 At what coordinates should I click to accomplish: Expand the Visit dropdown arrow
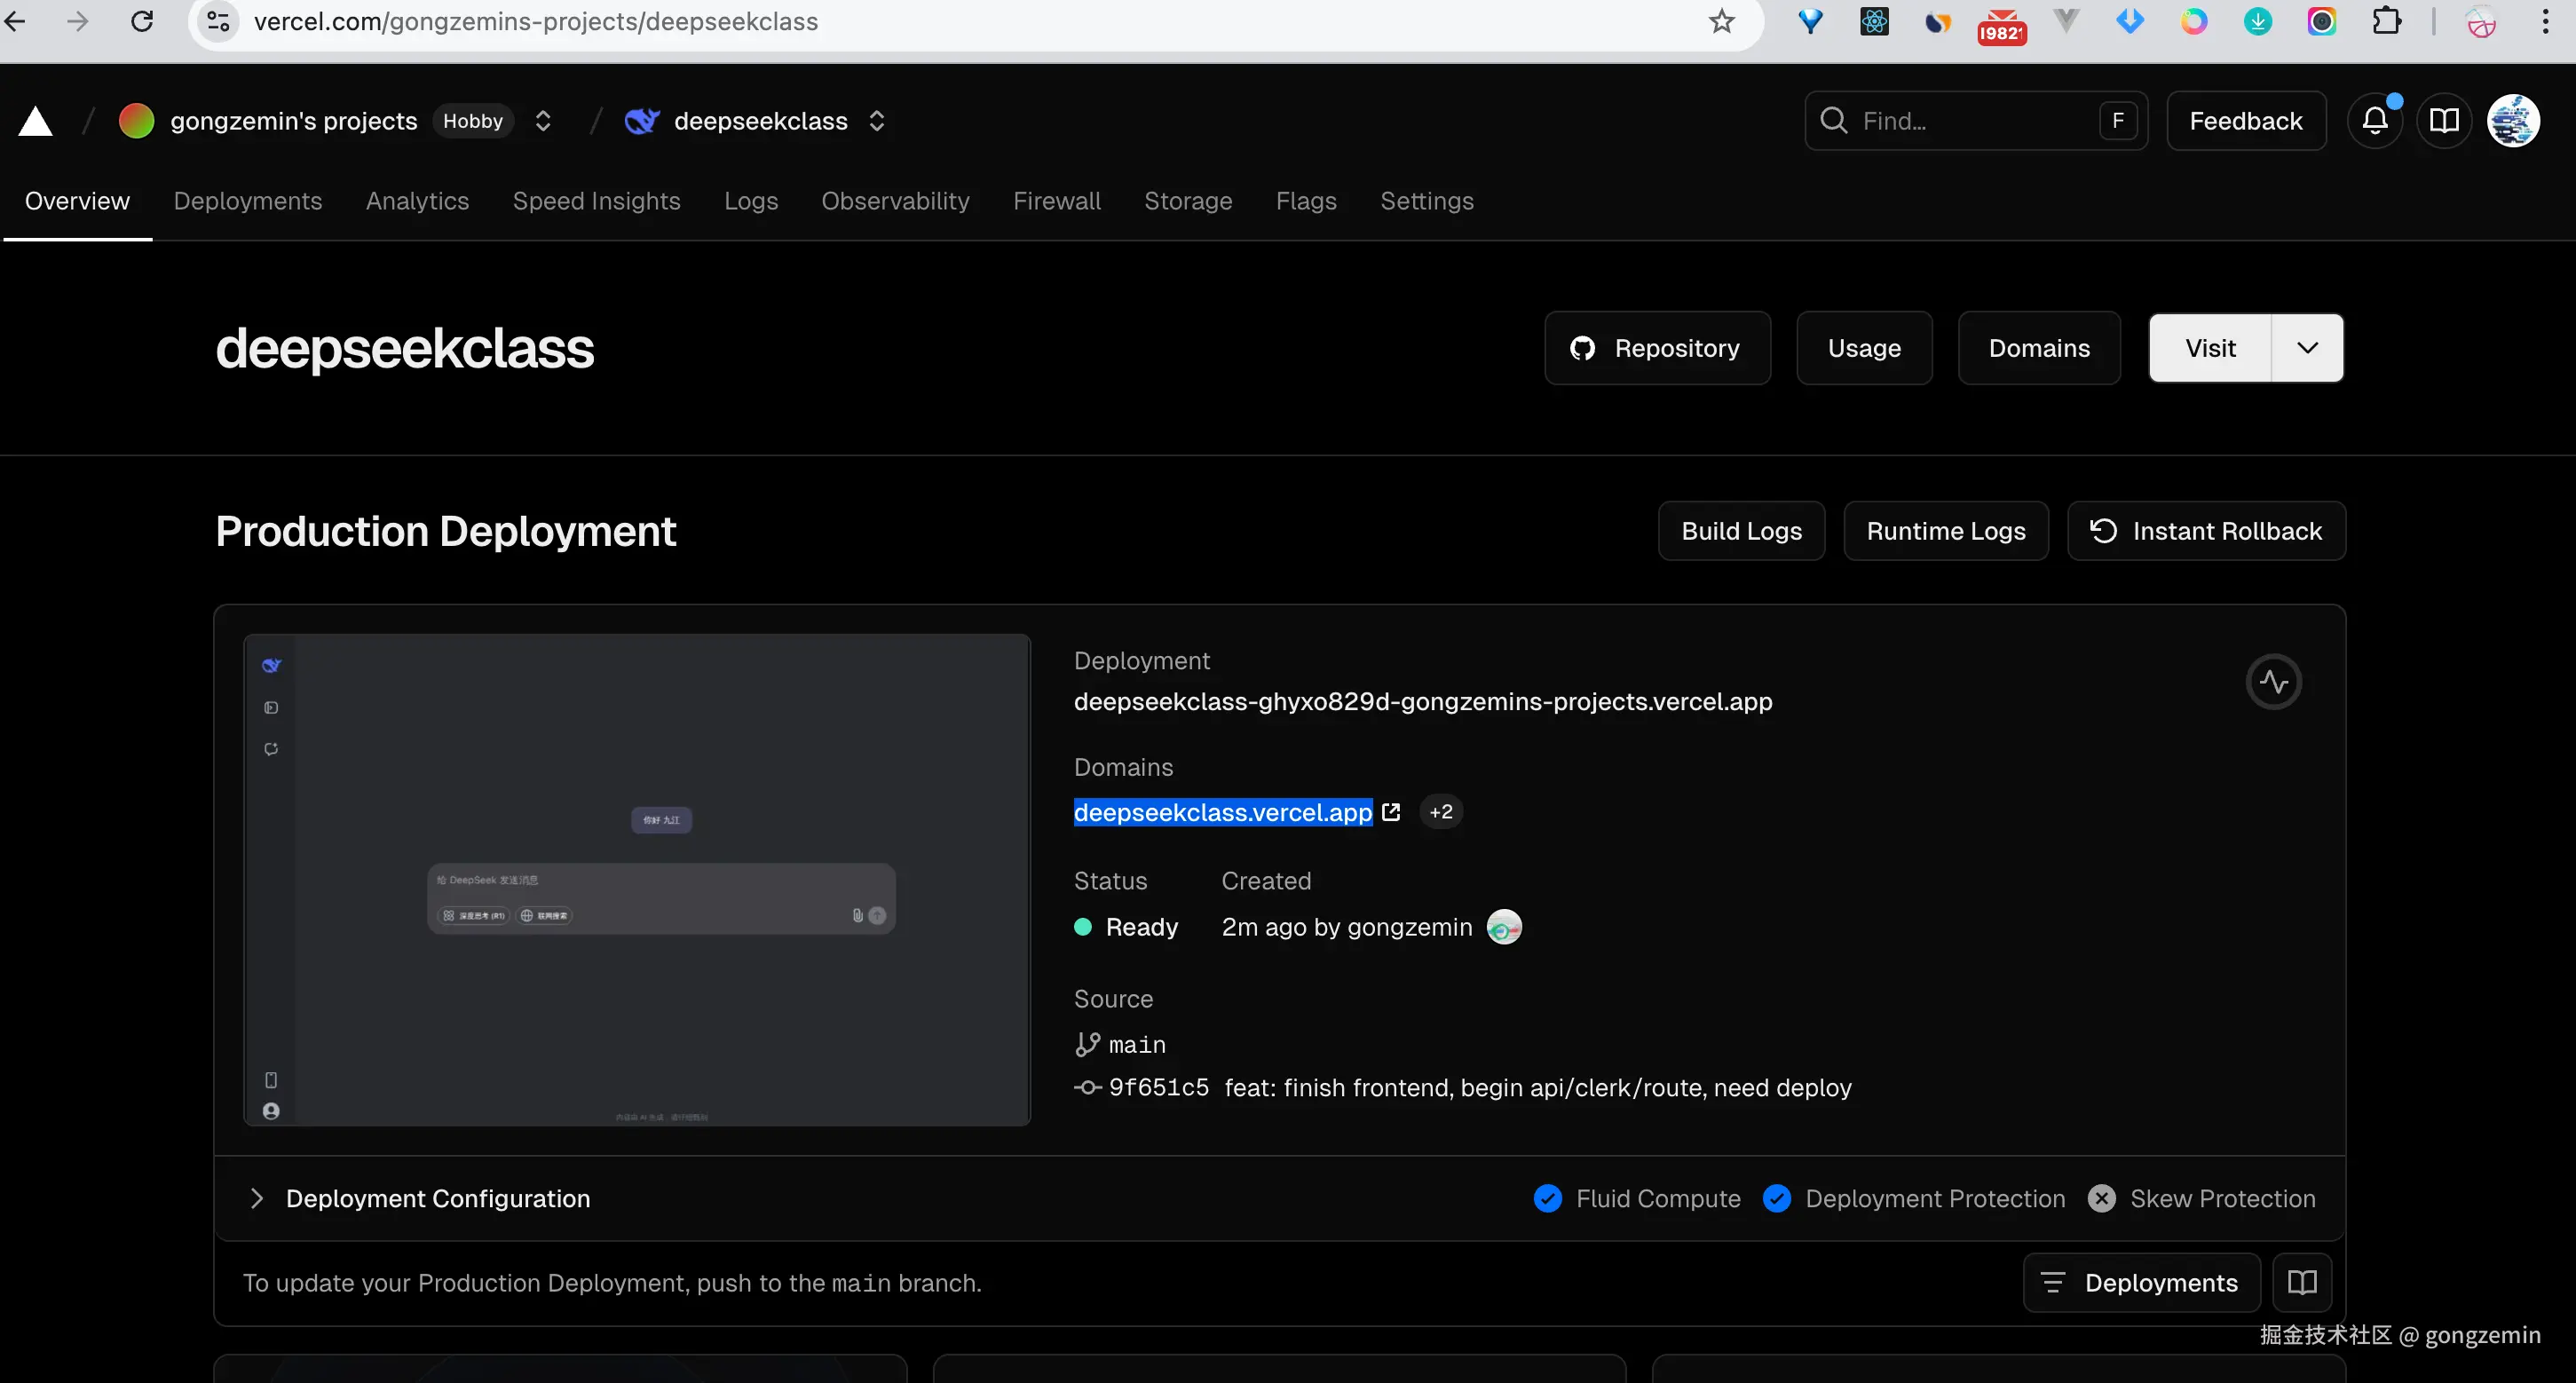(2307, 348)
